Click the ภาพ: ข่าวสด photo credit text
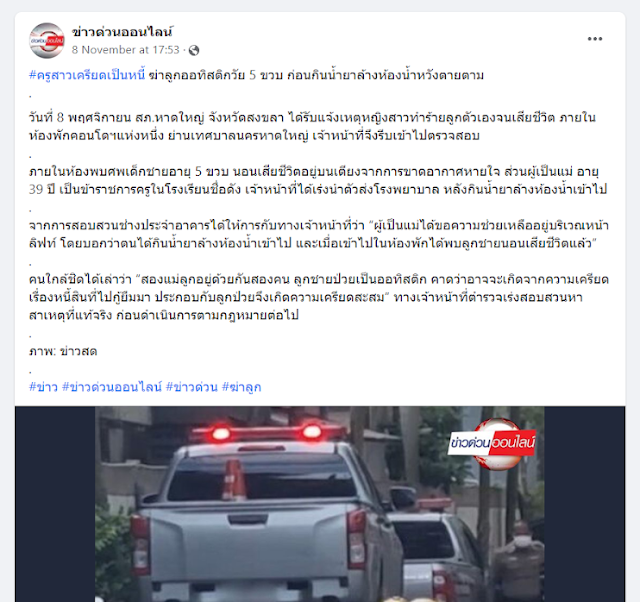640x602 pixels. pyautogui.click(x=63, y=351)
